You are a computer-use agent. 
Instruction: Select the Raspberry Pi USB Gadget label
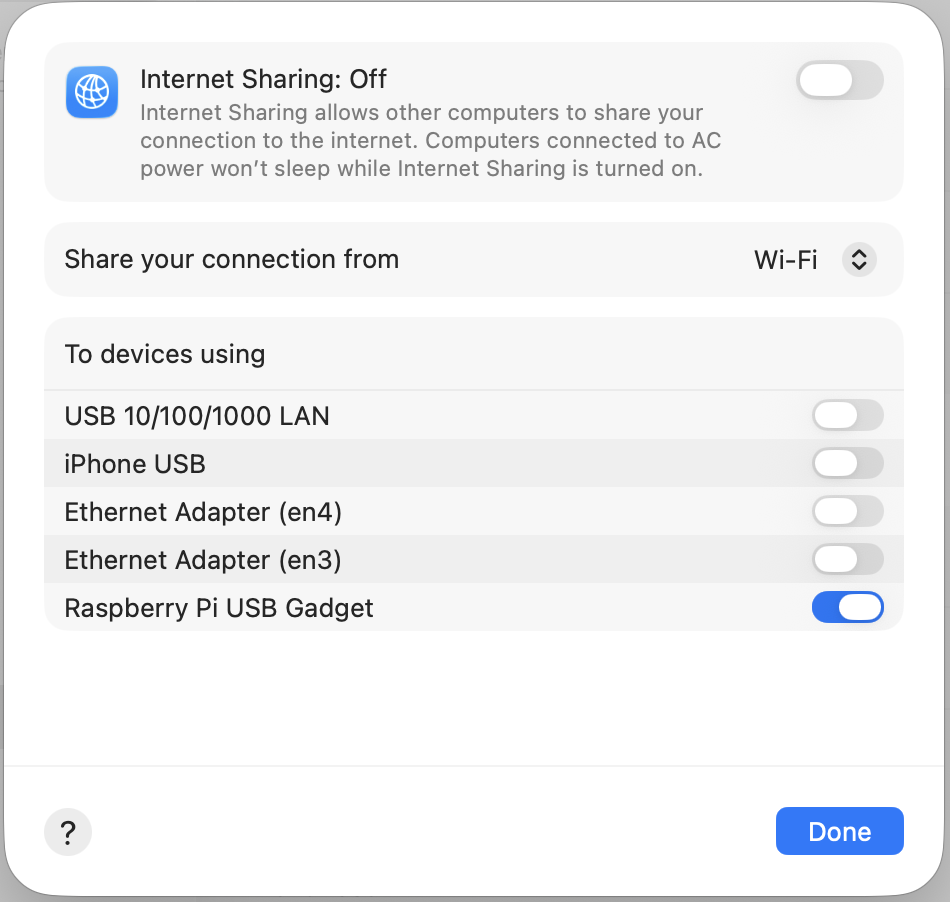point(219,608)
